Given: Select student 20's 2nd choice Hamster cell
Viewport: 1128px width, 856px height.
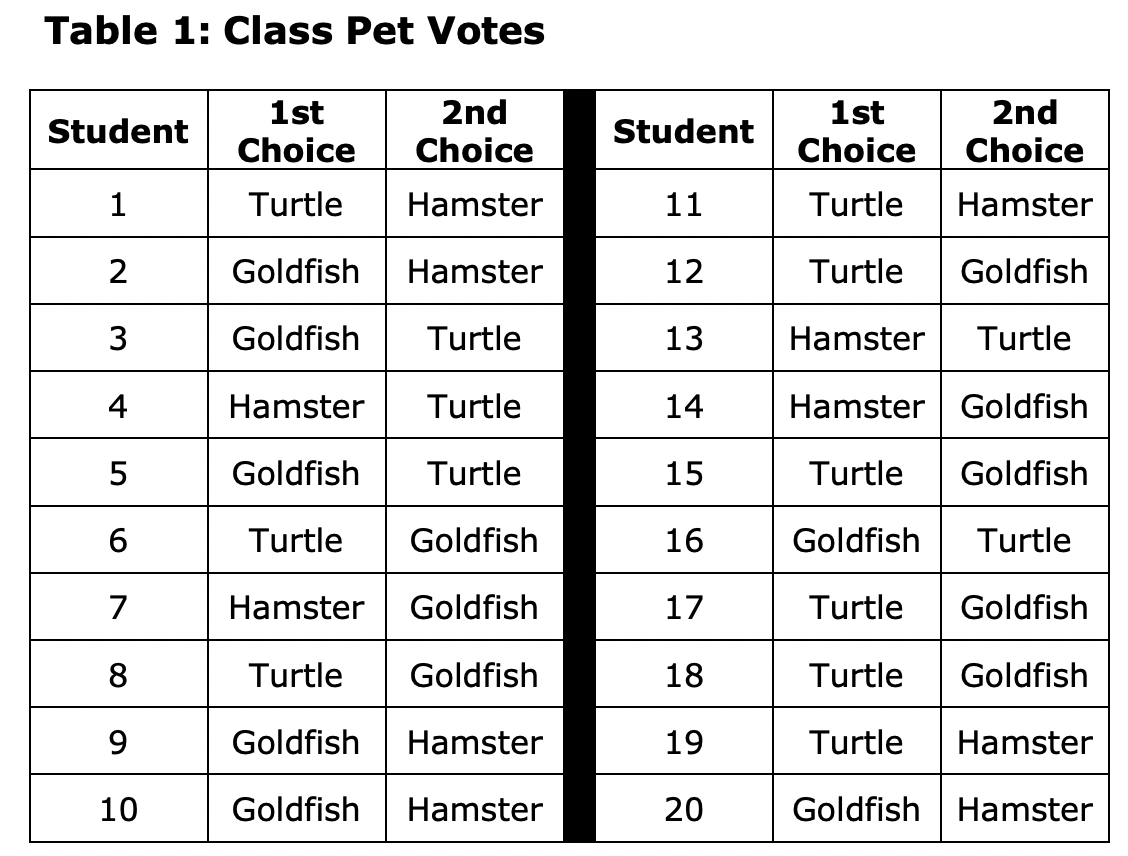Looking at the screenshot, I should pos(1024,809).
